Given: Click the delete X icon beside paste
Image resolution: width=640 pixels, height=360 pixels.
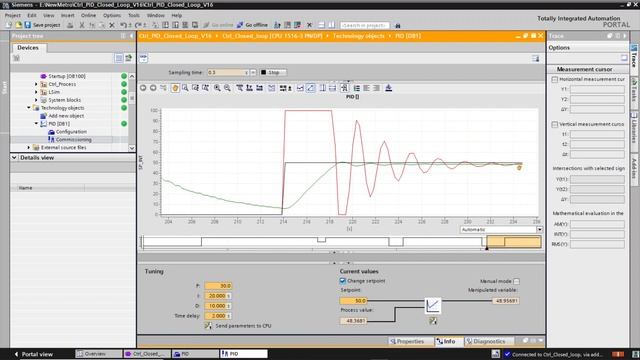Looking at the screenshot, I should tap(112, 25).
